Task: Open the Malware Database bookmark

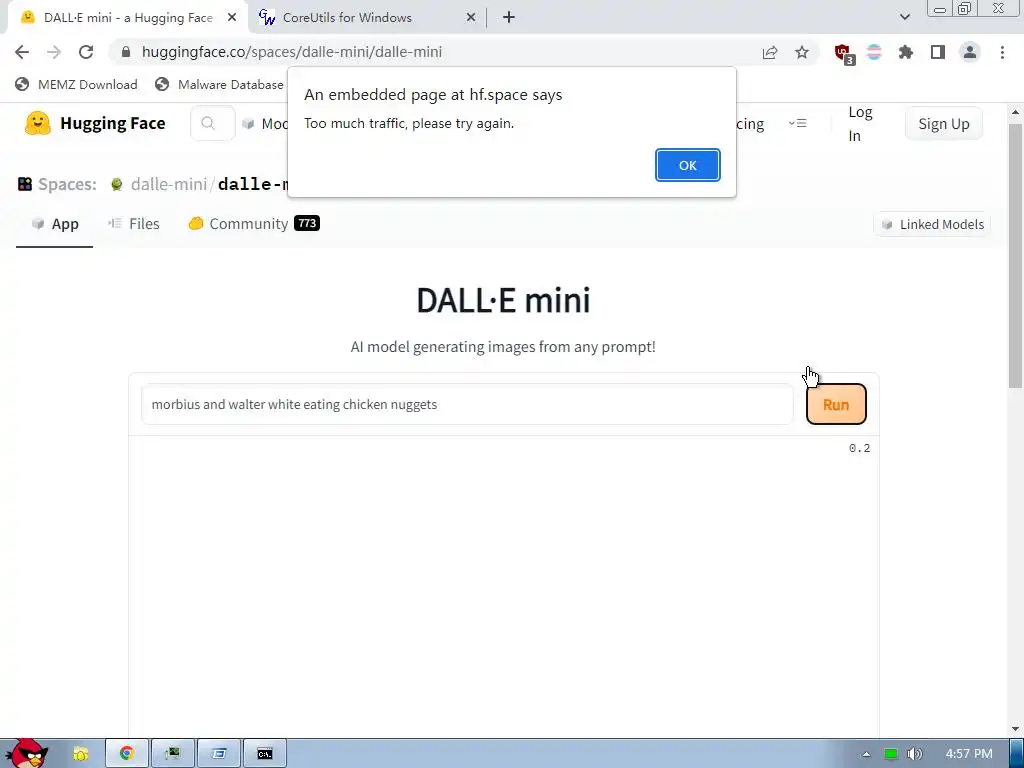Action: (219, 84)
